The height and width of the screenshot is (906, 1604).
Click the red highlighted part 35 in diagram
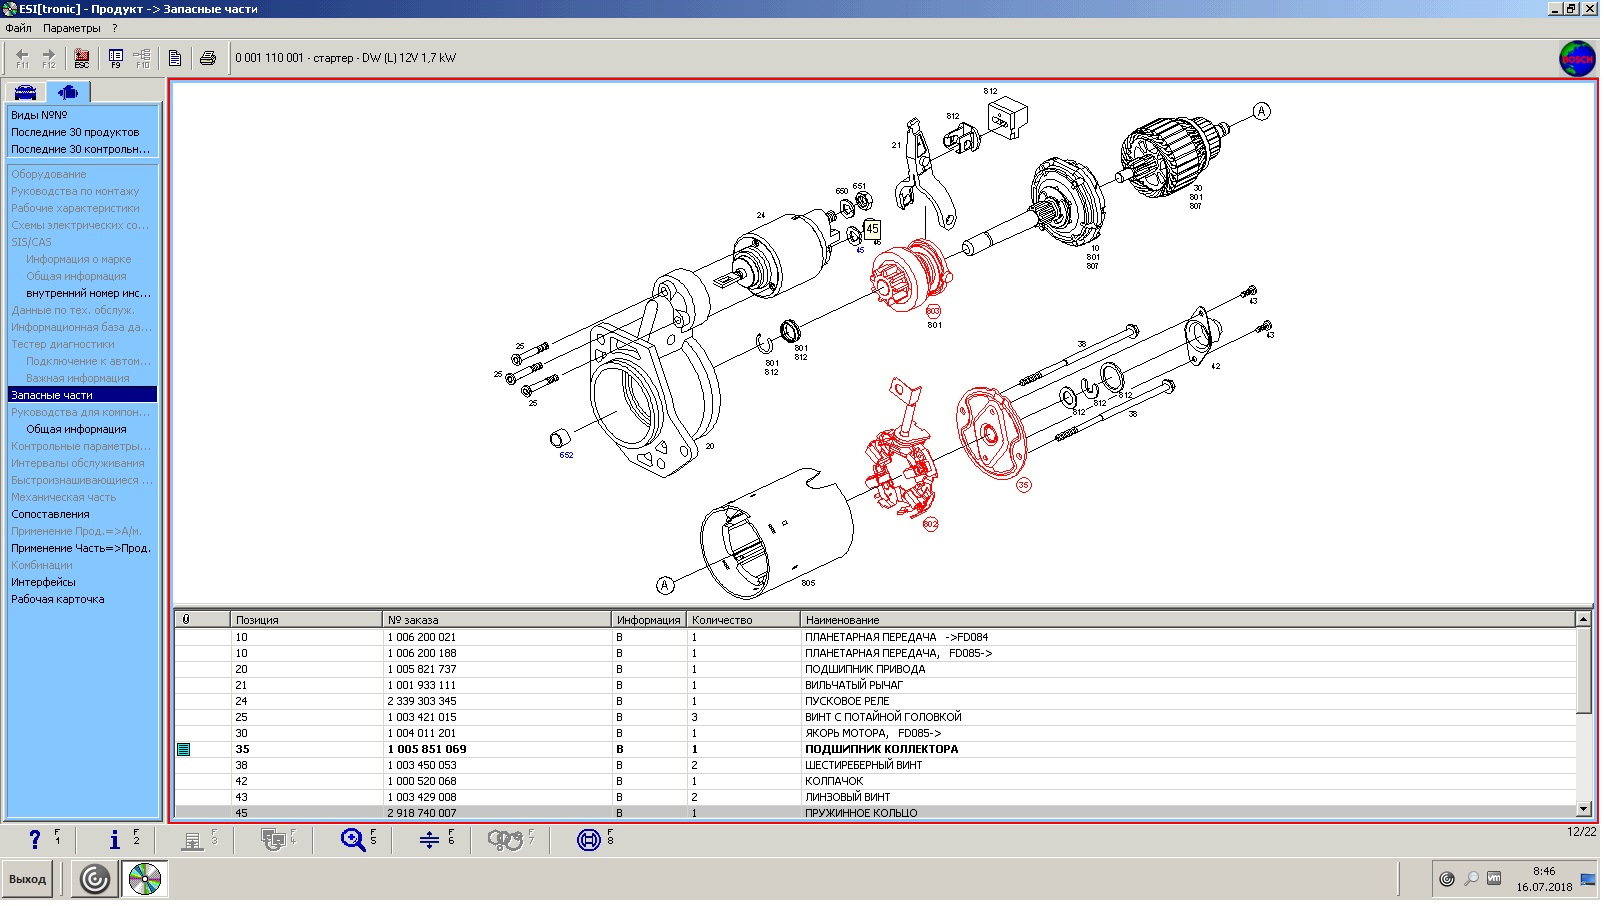[991, 434]
